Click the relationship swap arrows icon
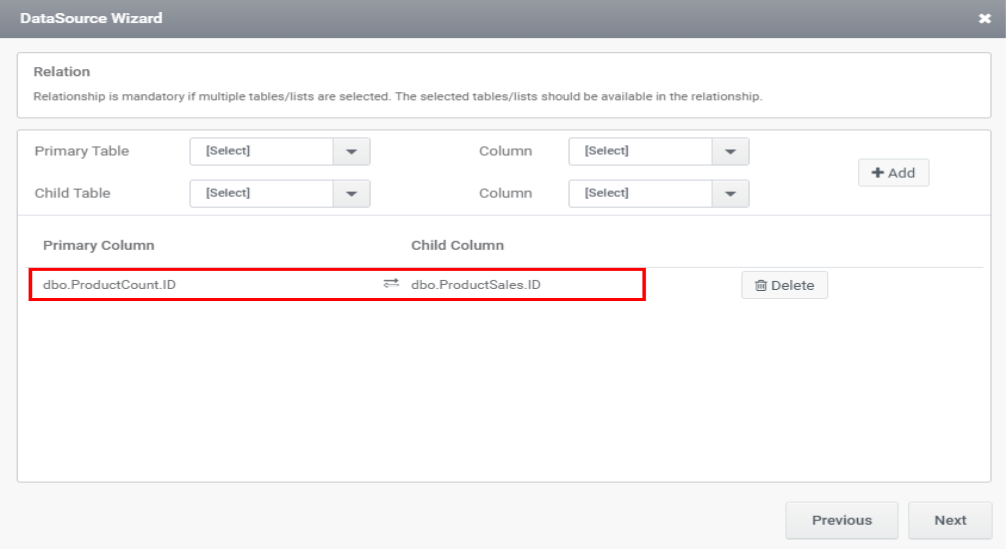Image resolution: width=1008 pixels, height=549 pixels. 391,285
